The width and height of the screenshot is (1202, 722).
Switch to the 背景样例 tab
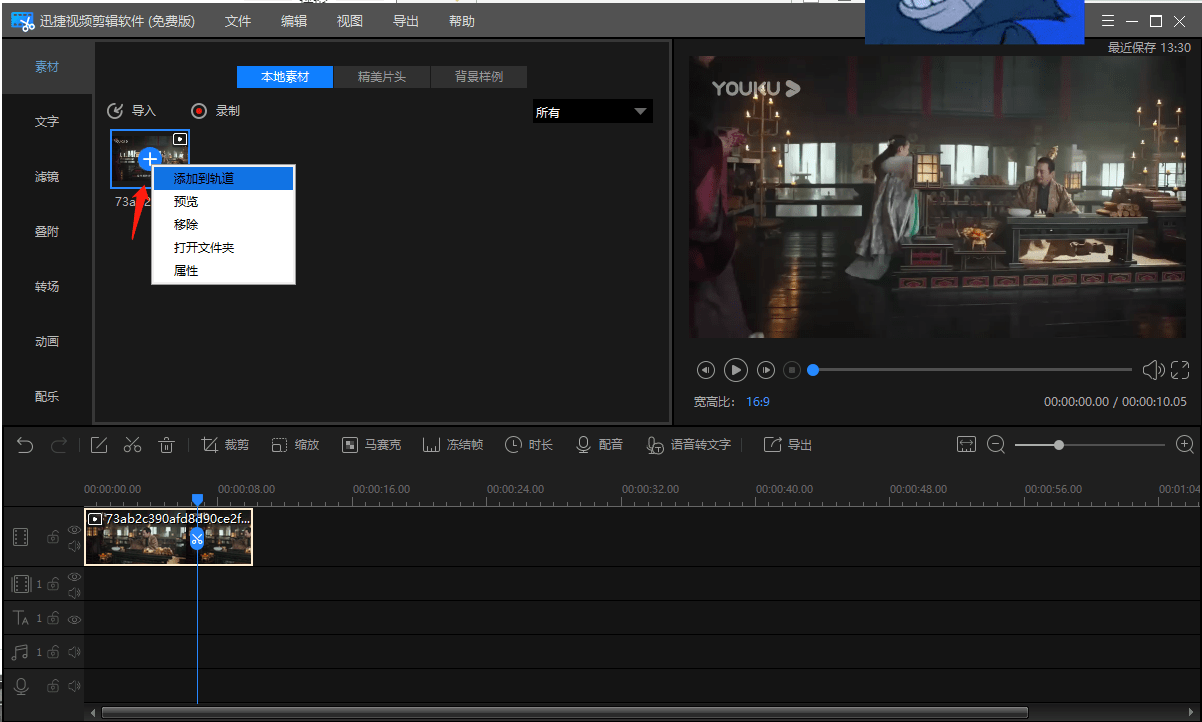[x=479, y=77]
